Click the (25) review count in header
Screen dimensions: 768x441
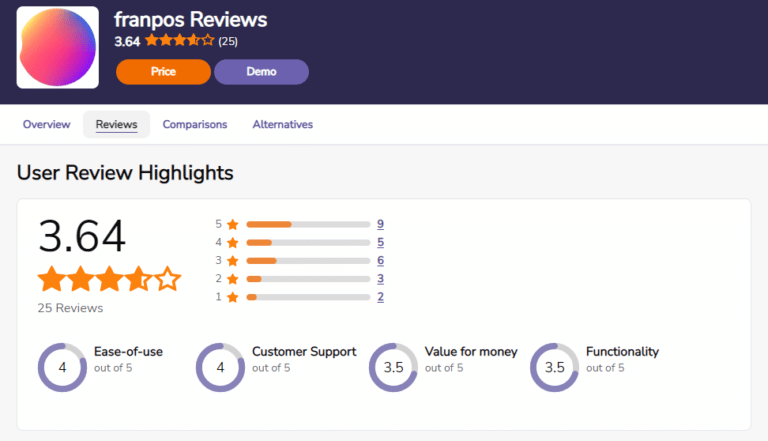point(228,41)
